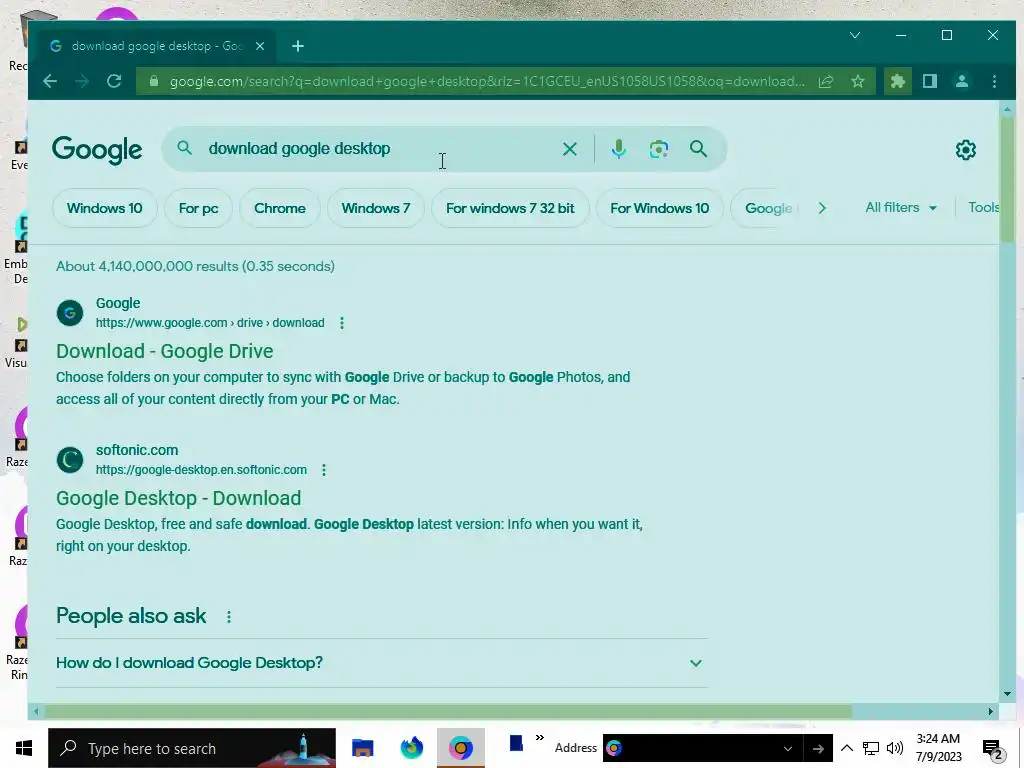Click the grayed forward navigation arrow
The height and width of the screenshot is (768, 1024).
coord(82,81)
